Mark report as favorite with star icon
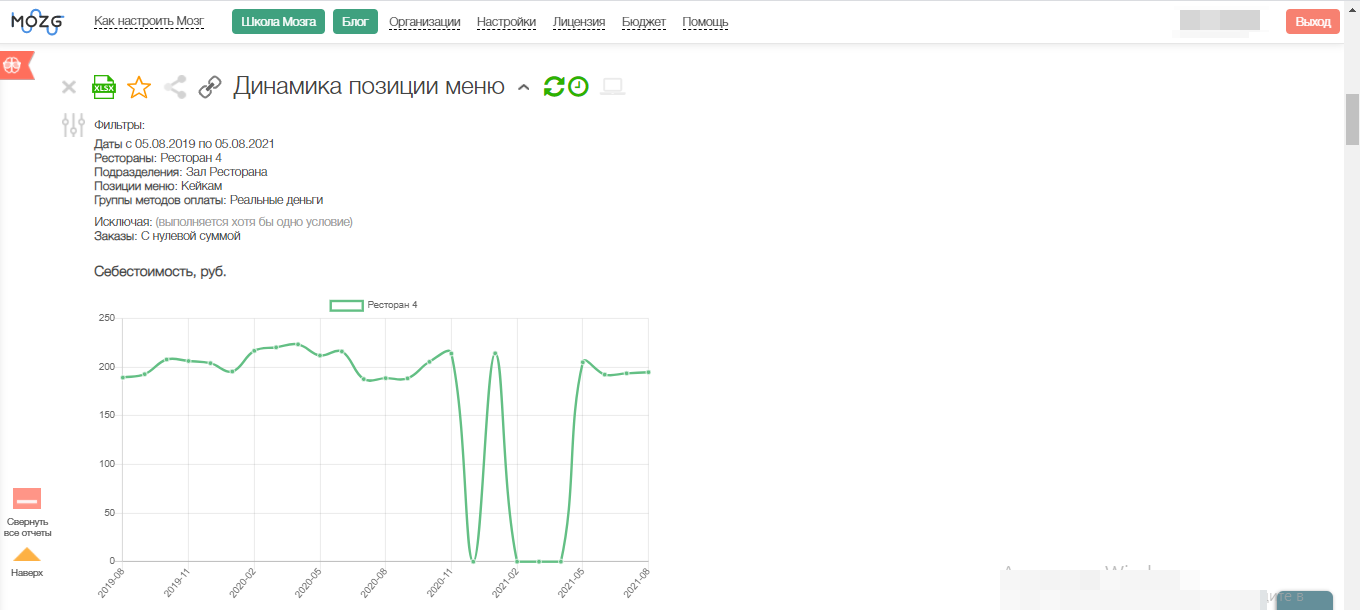Viewport: 1360px width, 610px height. (x=139, y=87)
